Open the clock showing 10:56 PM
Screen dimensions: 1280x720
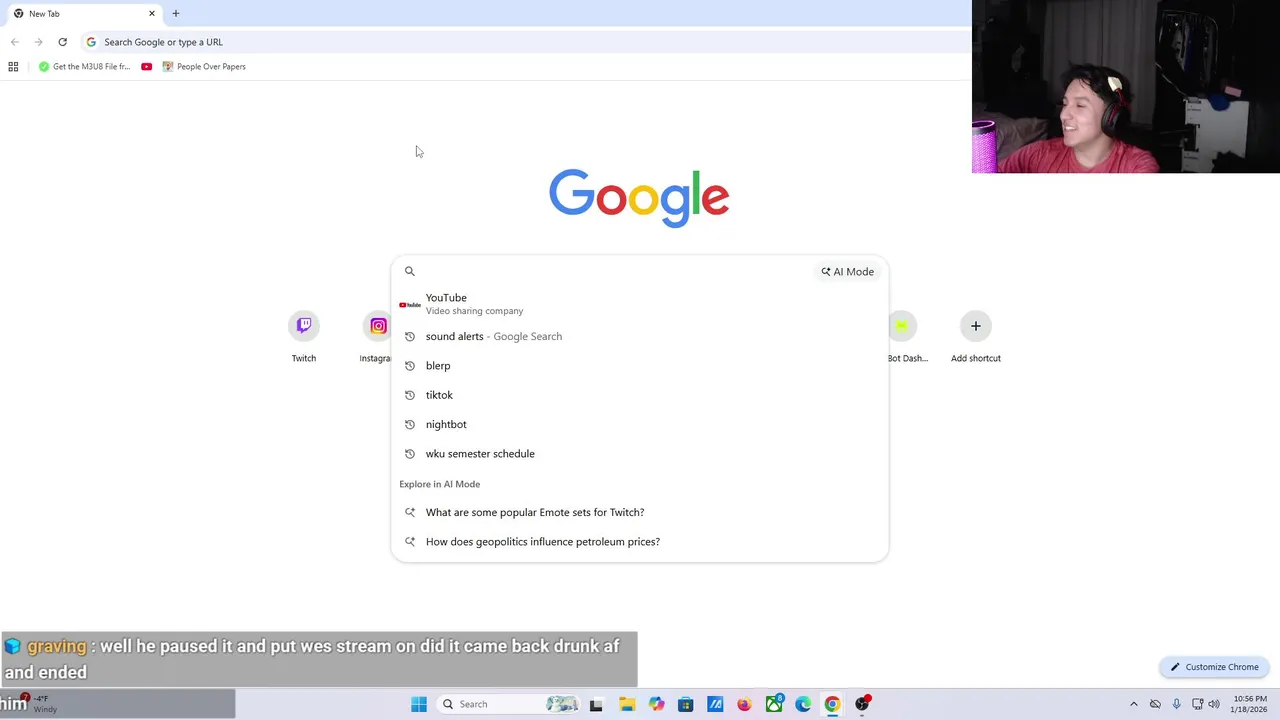click(x=1250, y=704)
